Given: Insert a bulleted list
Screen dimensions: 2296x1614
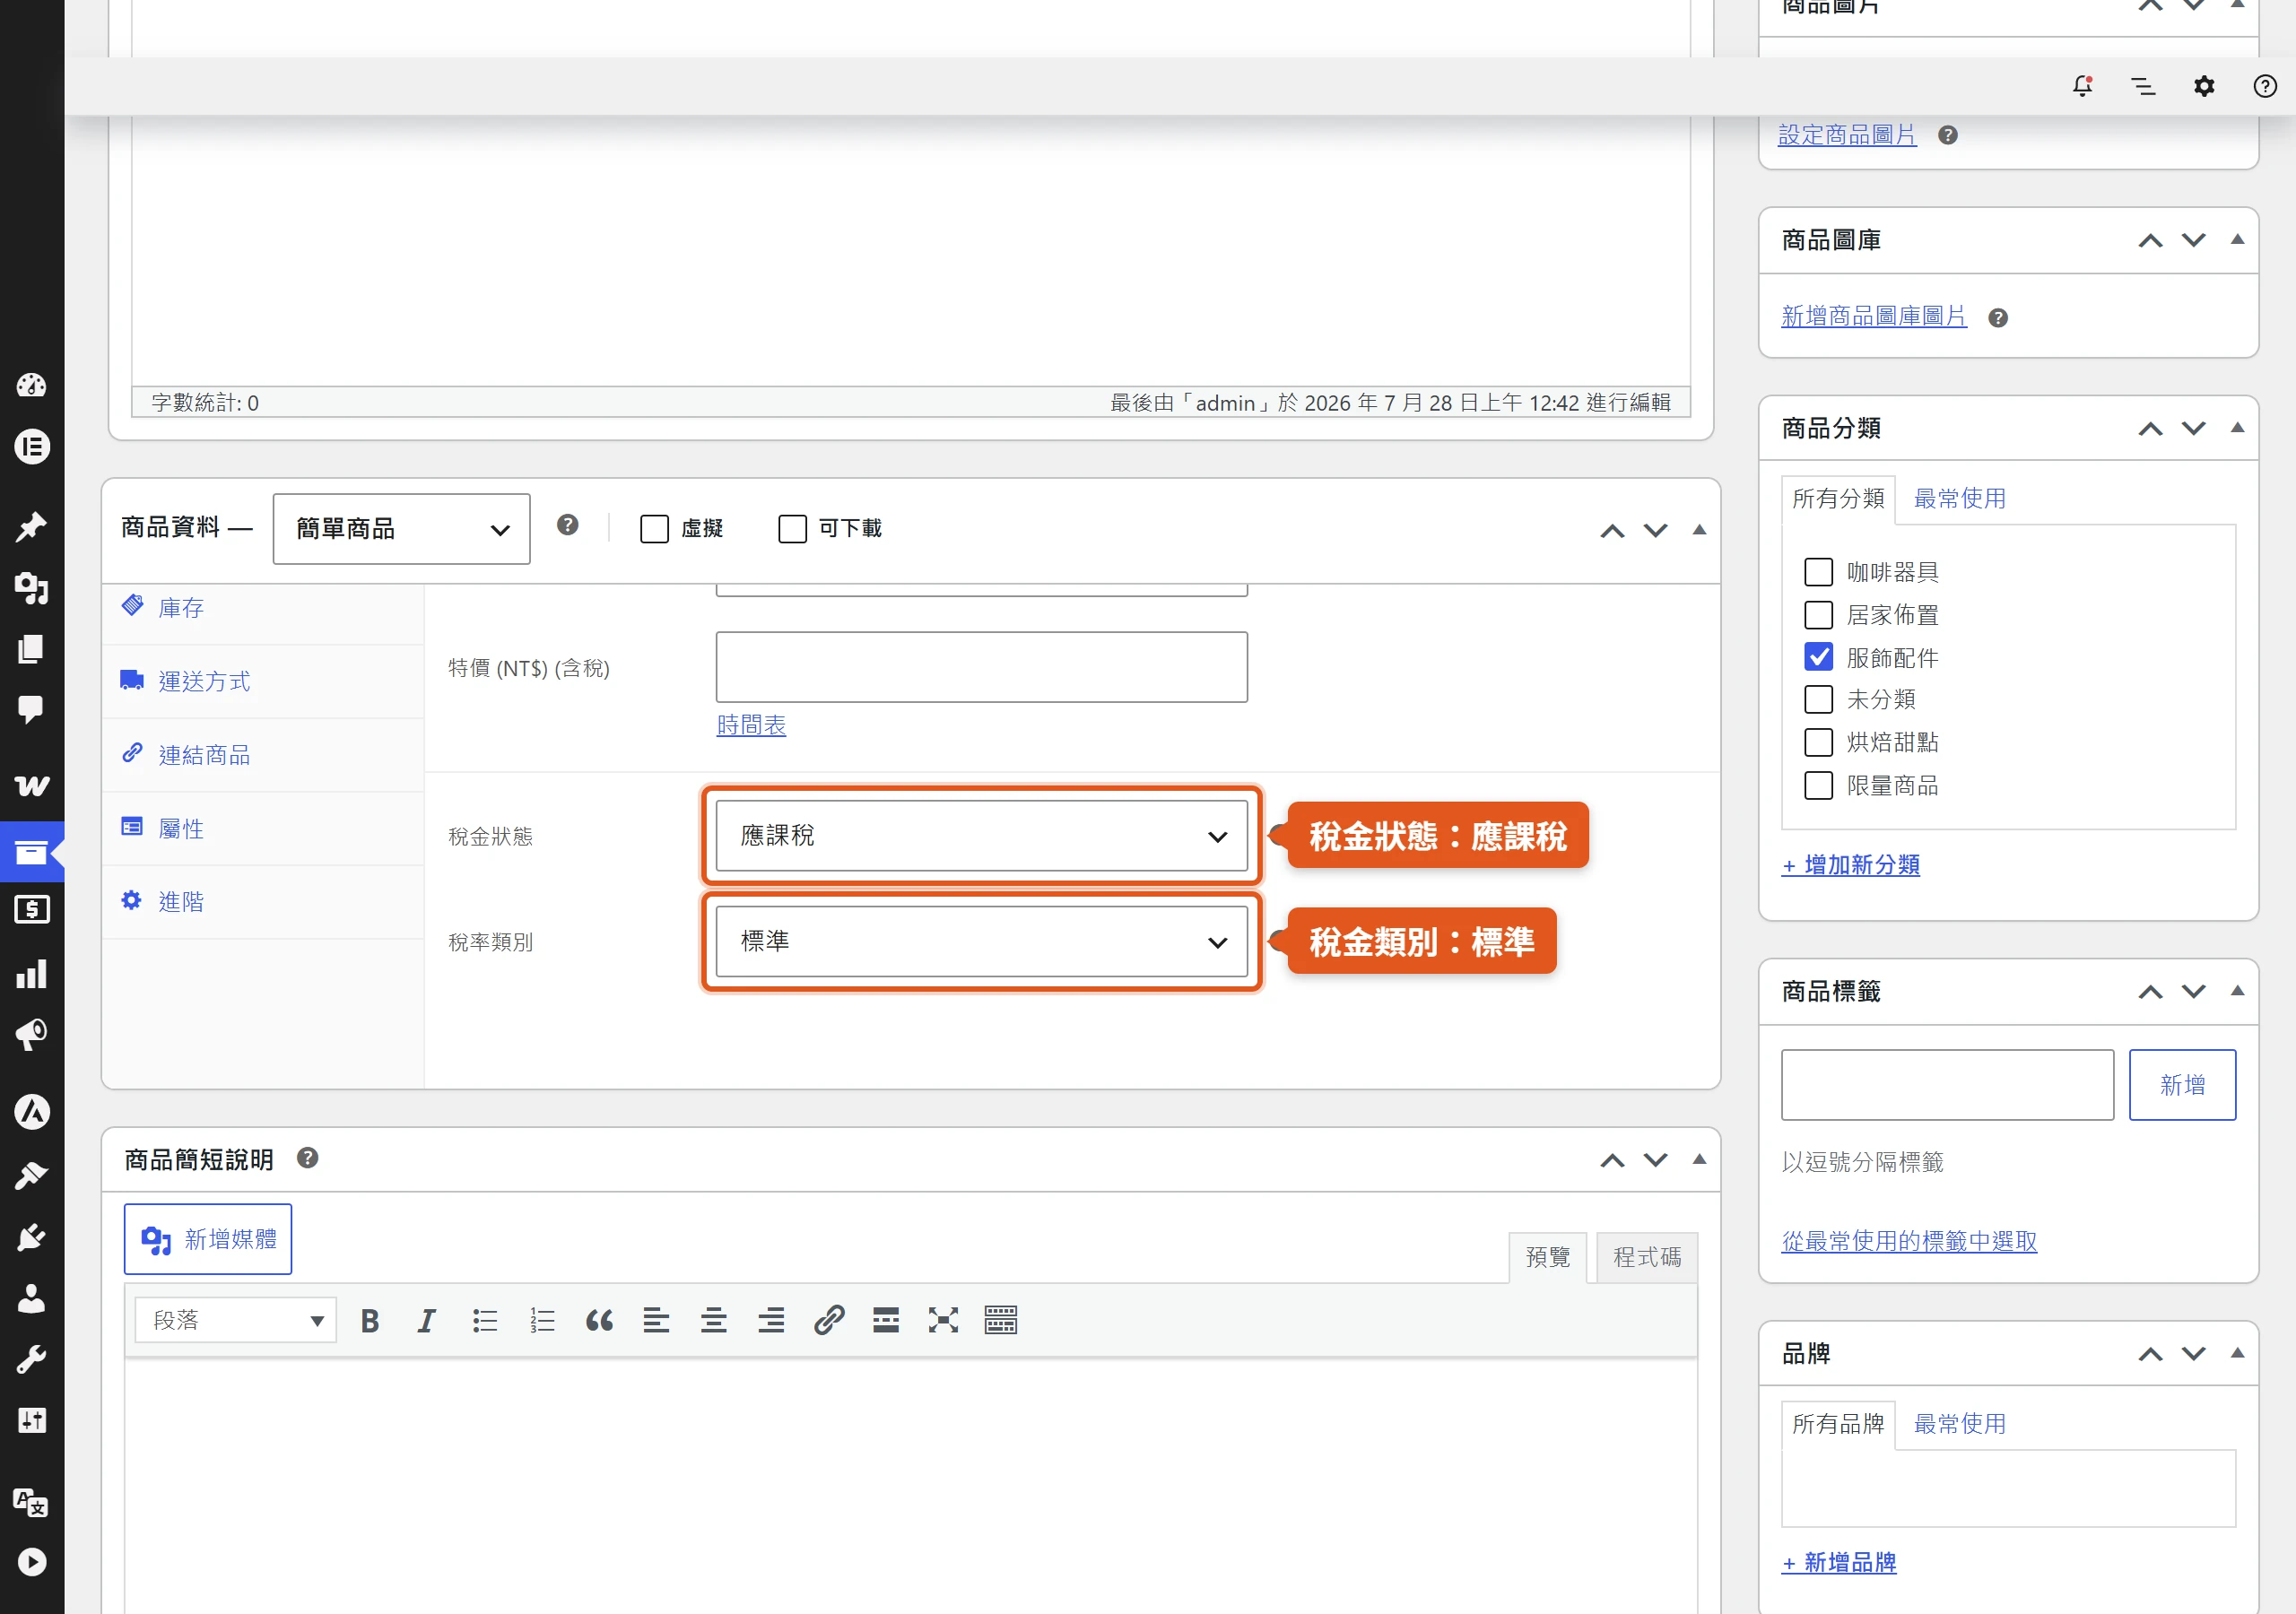Looking at the screenshot, I should tap(485, 1321).
